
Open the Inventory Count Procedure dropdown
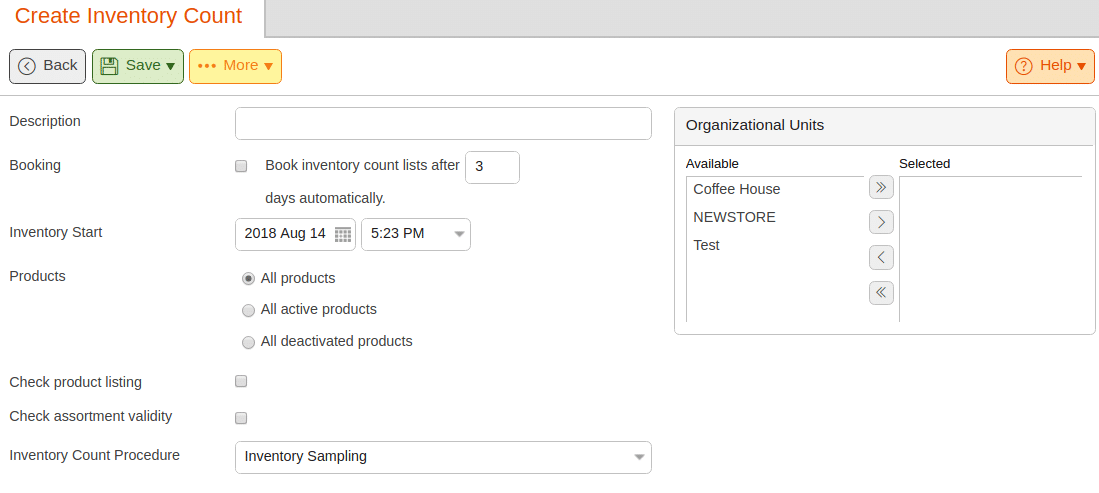point(443,457)
